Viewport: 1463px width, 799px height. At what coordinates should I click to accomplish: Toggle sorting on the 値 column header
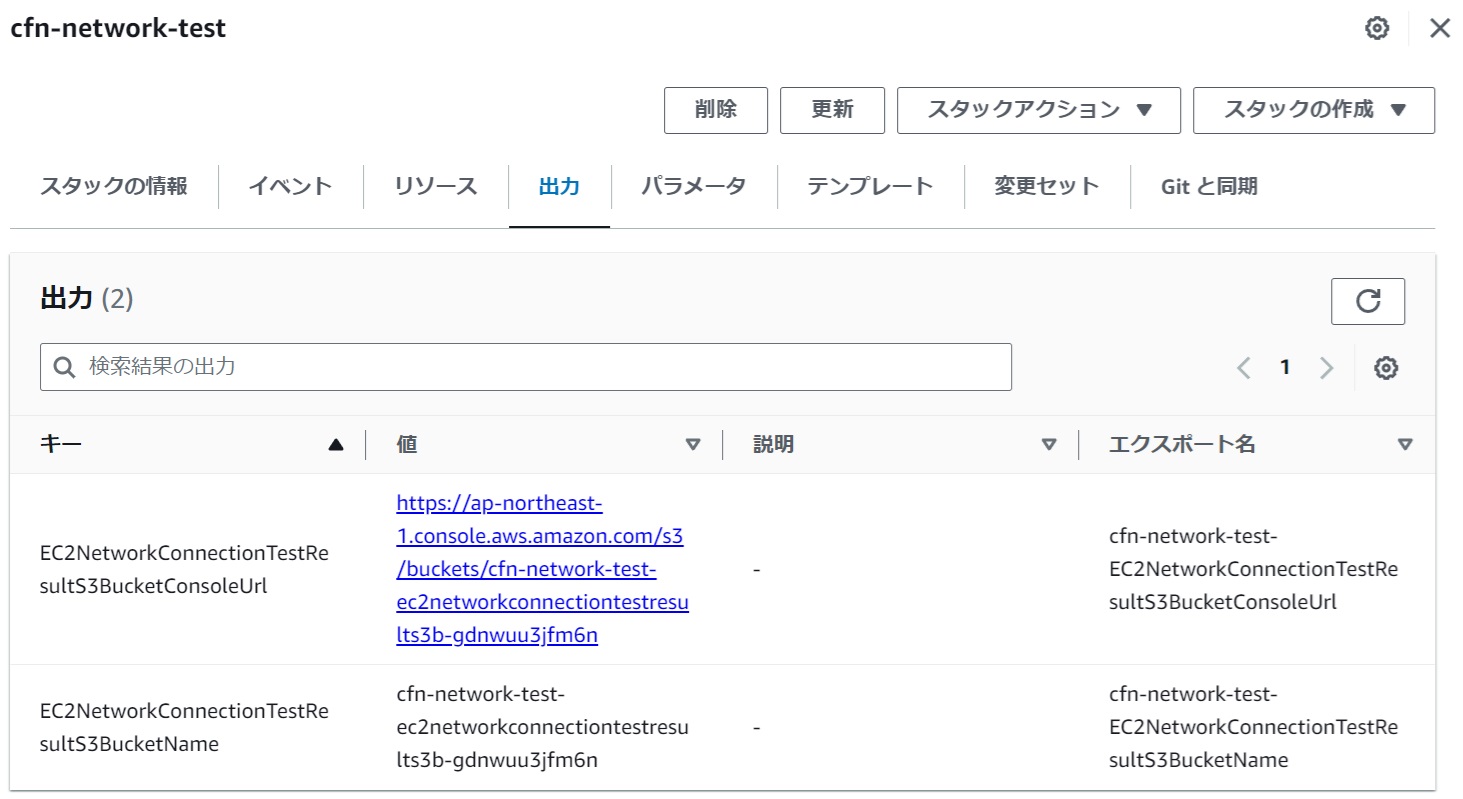tap(694, 445)
